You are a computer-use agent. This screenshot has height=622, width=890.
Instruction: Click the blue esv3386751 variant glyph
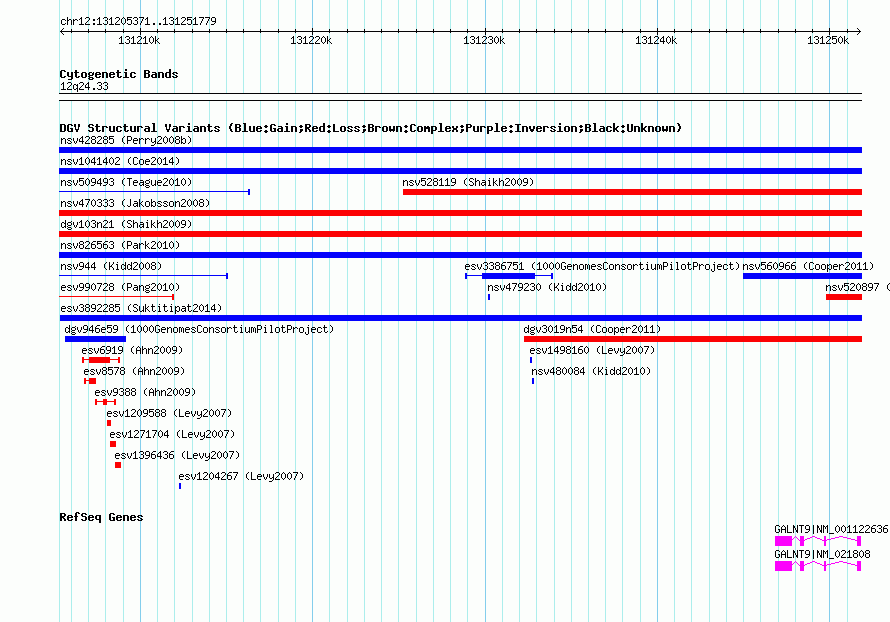point(509,276)
